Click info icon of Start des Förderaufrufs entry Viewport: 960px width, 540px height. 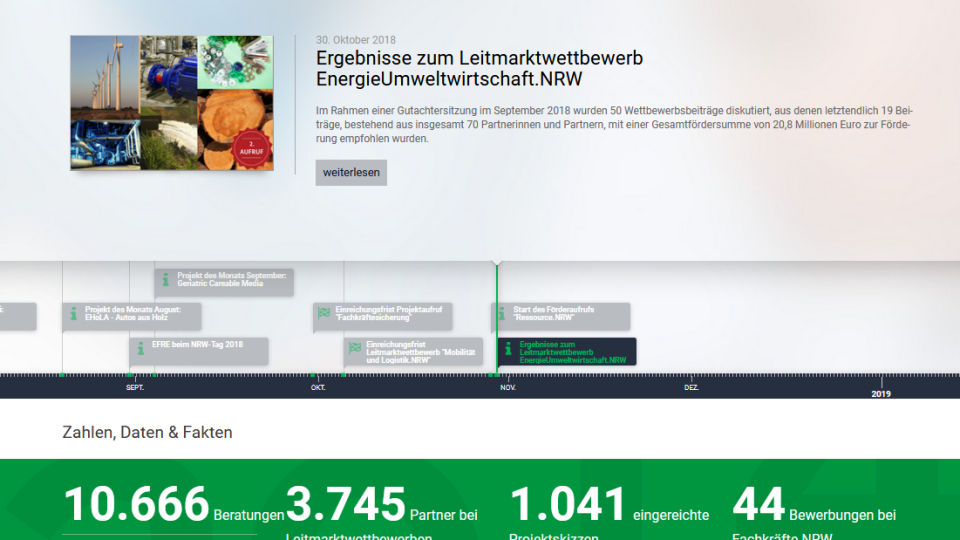[501, 313]
